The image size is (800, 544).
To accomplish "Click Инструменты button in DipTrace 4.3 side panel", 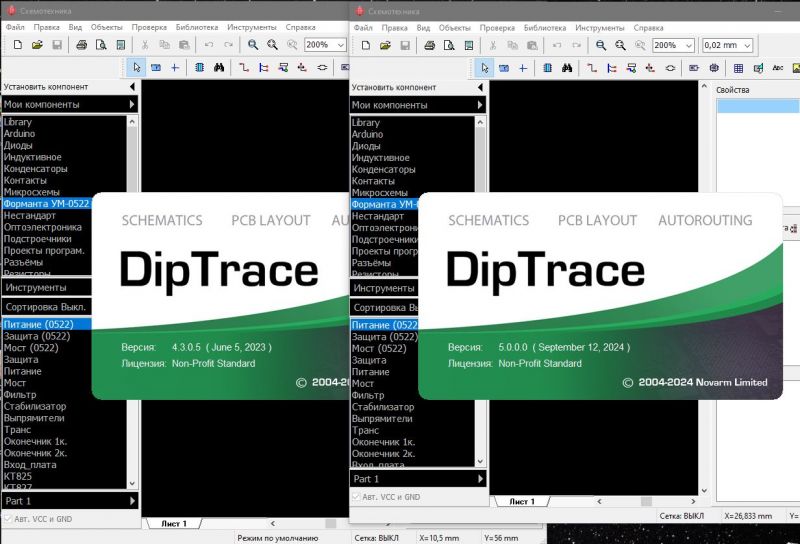I will [47, 287].
